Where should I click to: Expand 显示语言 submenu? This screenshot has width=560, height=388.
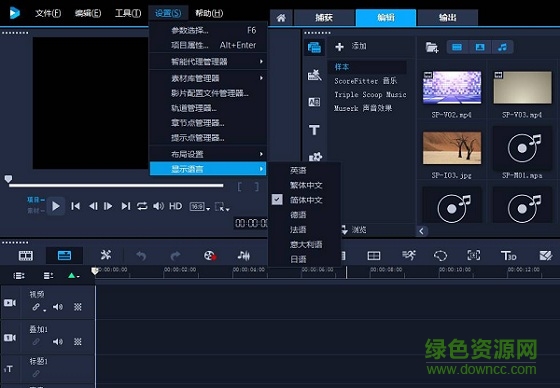point(208,169)
